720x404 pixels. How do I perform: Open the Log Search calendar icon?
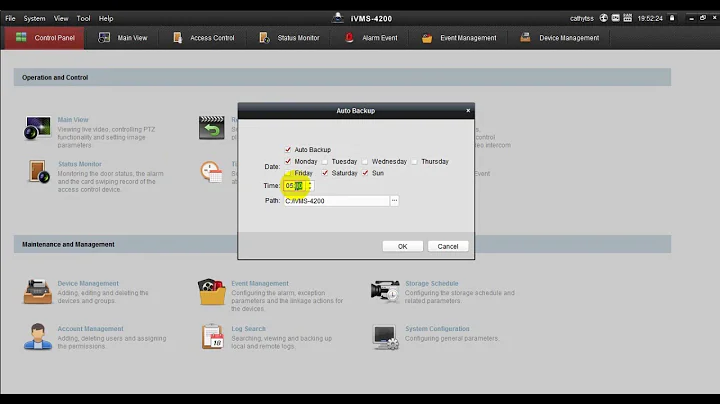(x=212, y=337)
